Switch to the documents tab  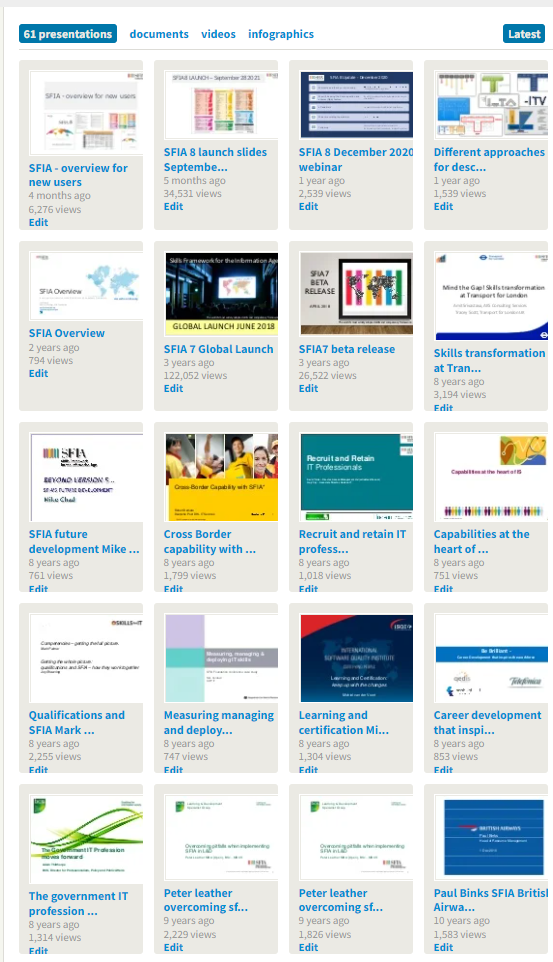point(159,34)
